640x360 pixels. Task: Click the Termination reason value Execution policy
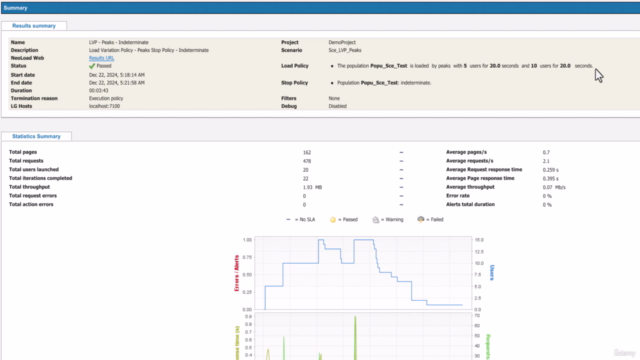pos(106,98)
